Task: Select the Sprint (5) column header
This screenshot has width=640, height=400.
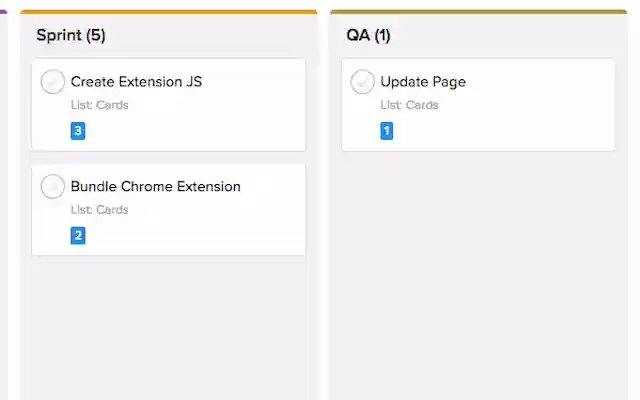Action: (x=71, y=36)
